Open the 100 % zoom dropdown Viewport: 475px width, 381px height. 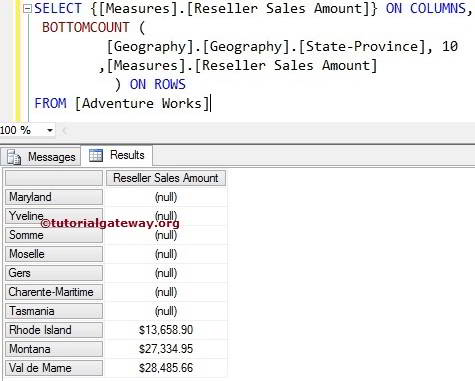tap(50, 130)
